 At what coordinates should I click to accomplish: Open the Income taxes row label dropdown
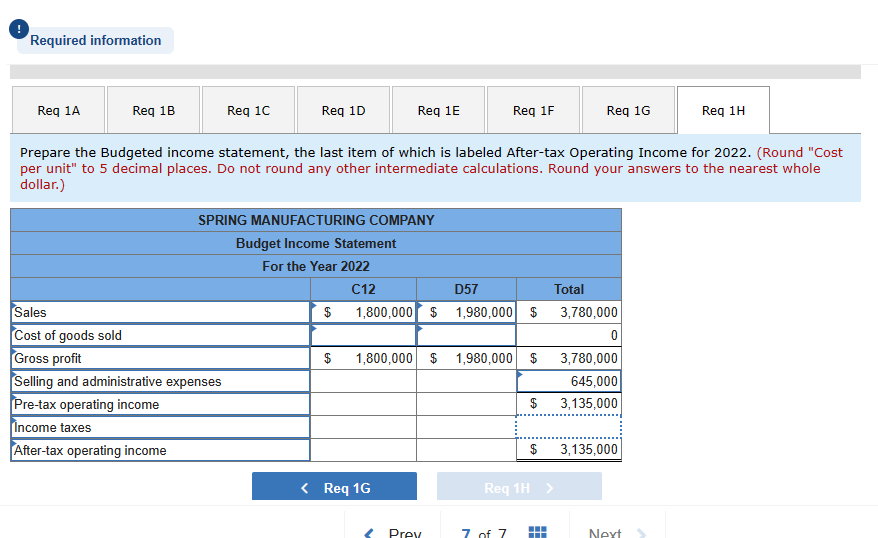coord(160,427)
